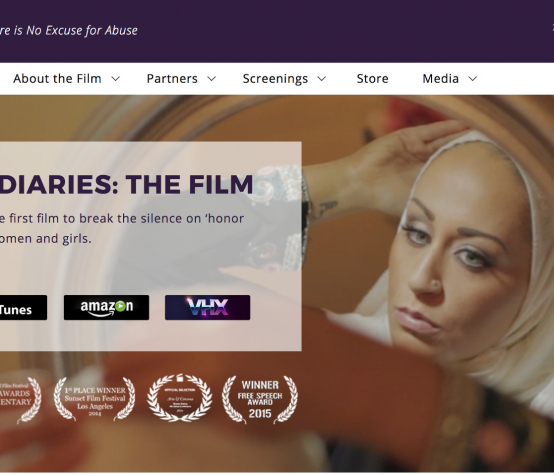
Task: Click the 'DIARIES: THE FILM' heading
Action: tap(126, 184)
